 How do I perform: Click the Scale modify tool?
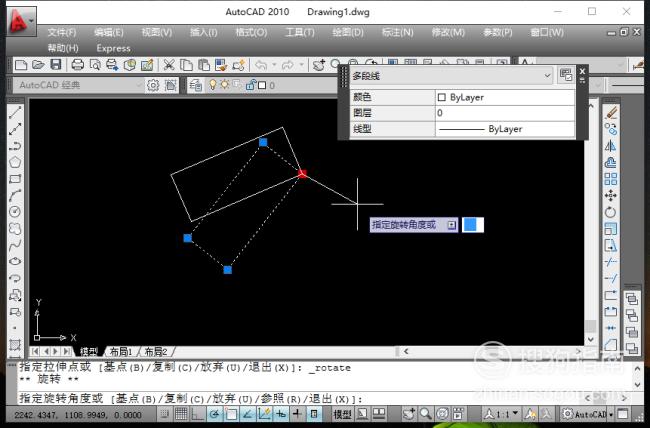tap(611, 229)
